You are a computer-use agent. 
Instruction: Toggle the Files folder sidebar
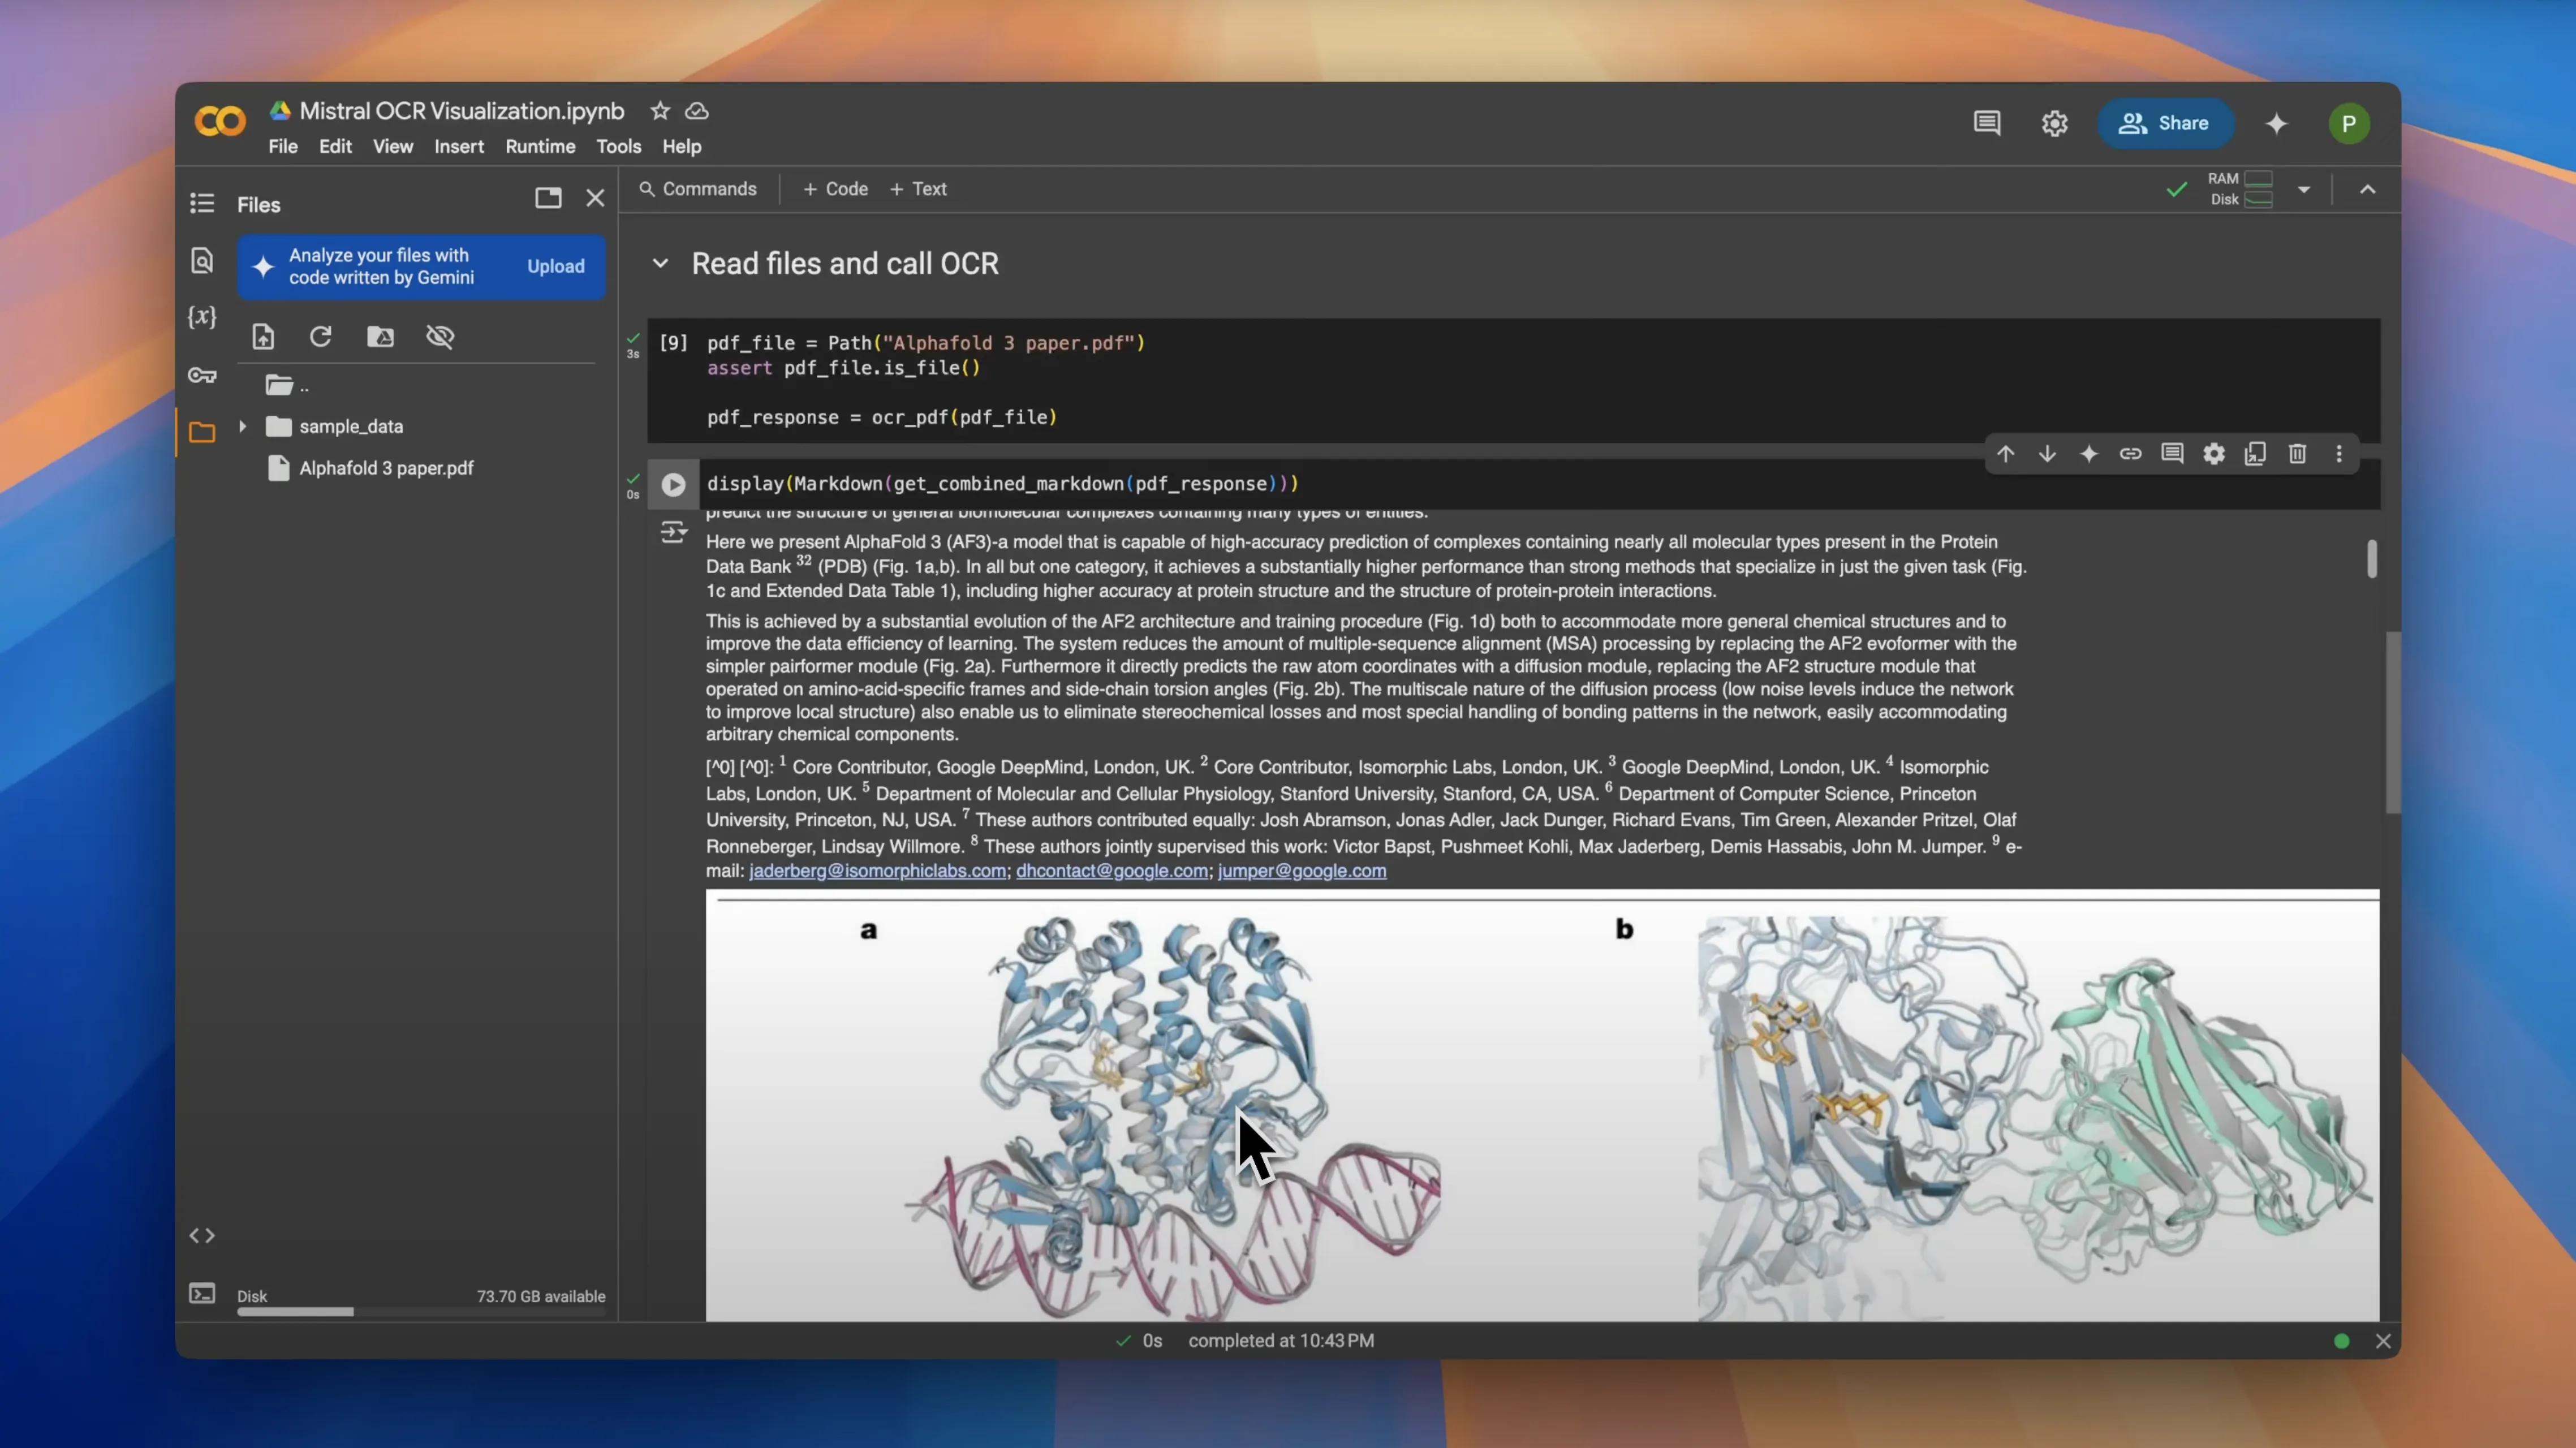pyautogui.click(x=202, y=432)
